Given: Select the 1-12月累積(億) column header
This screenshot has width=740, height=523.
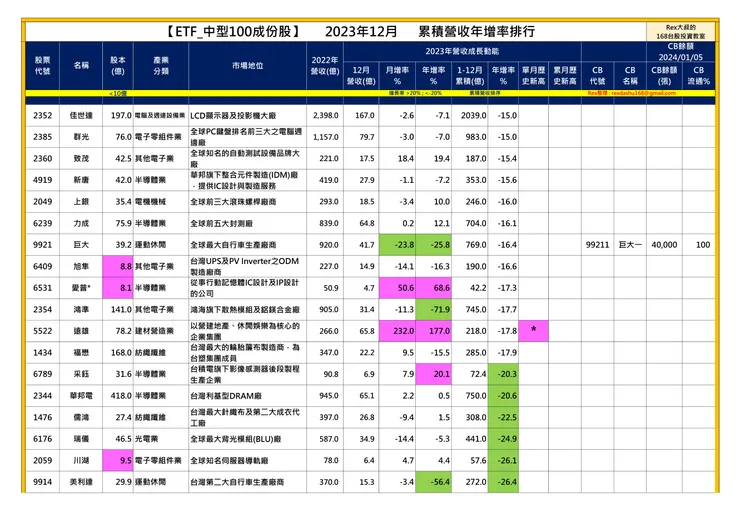Looking at the screenshot, I should pos(470,76).
